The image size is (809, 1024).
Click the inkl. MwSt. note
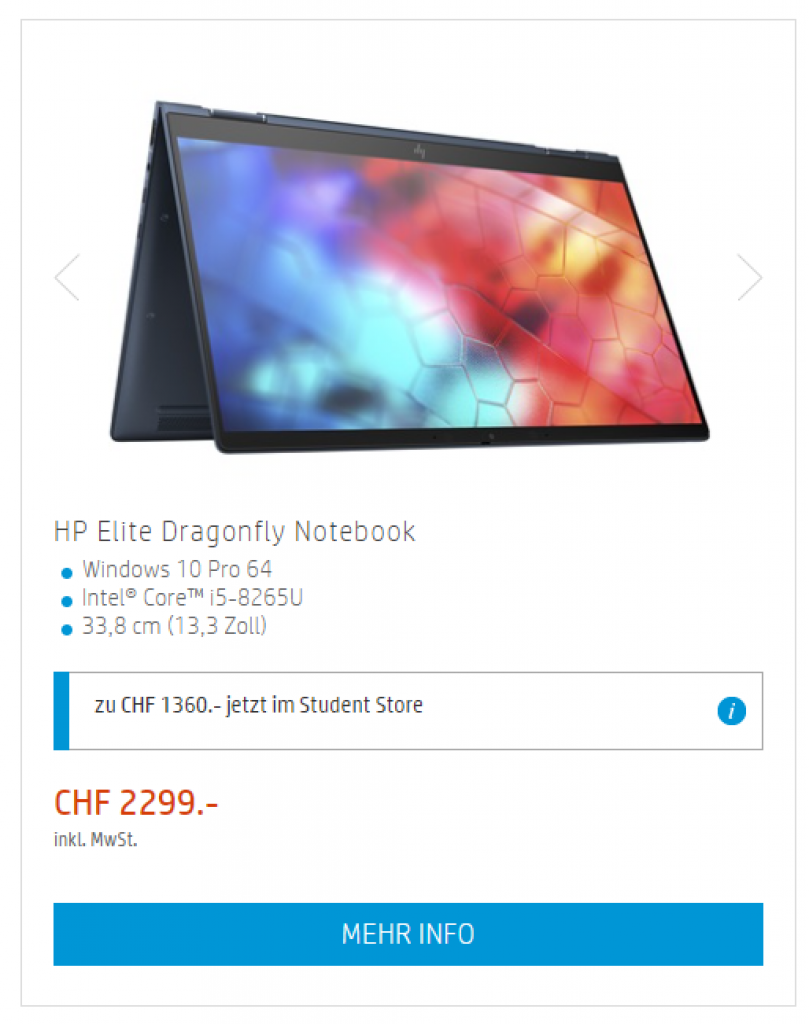pos(95,839)
